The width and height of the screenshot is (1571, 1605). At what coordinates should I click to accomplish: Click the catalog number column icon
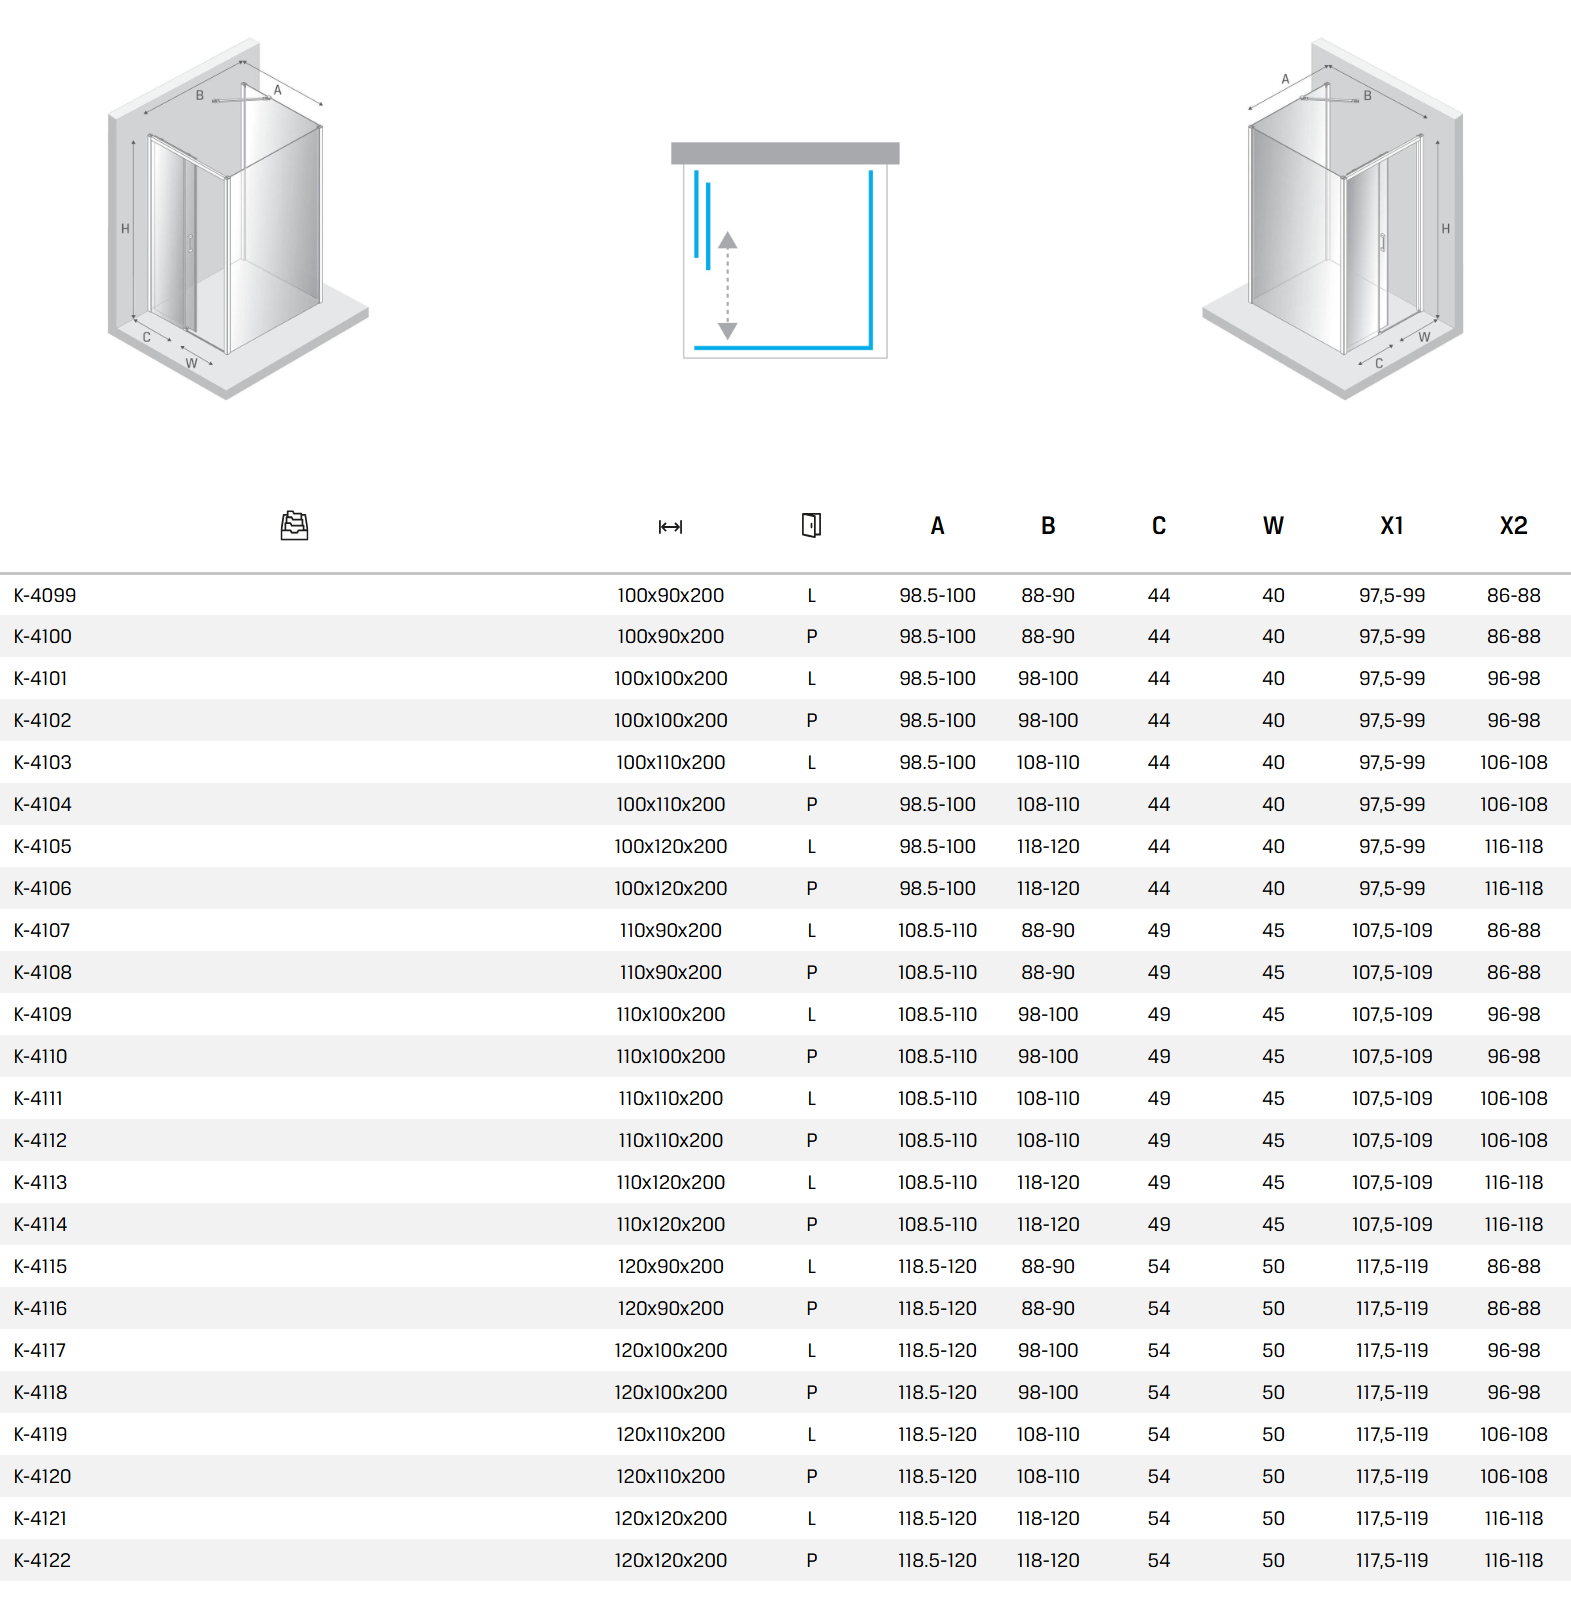pos(294,525)
